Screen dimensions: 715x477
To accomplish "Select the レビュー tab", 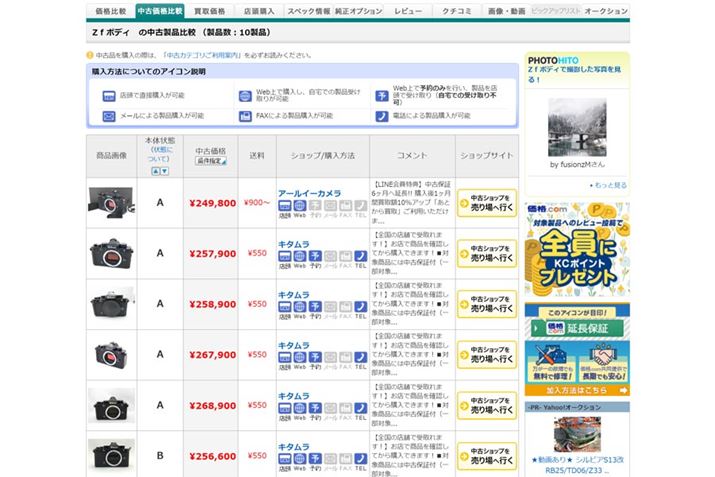I will click(408, 10).
